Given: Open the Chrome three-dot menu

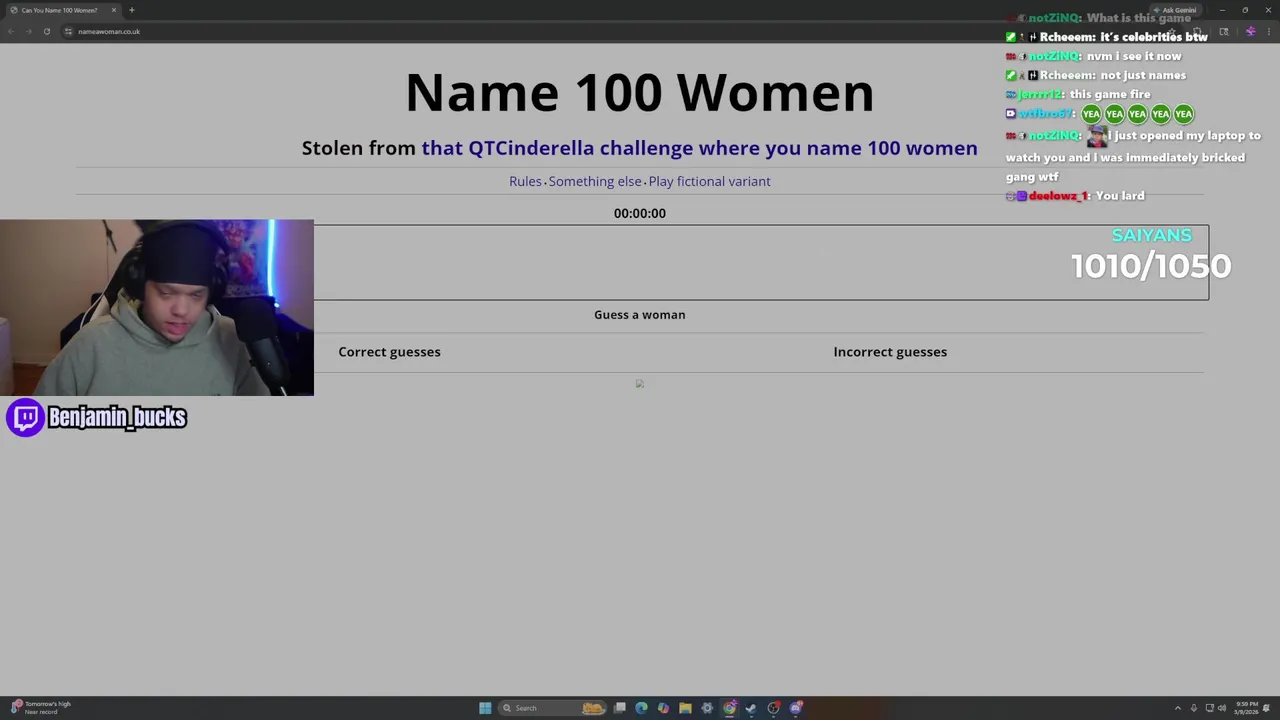Looking at the screenshot, I should (1269, 31).
